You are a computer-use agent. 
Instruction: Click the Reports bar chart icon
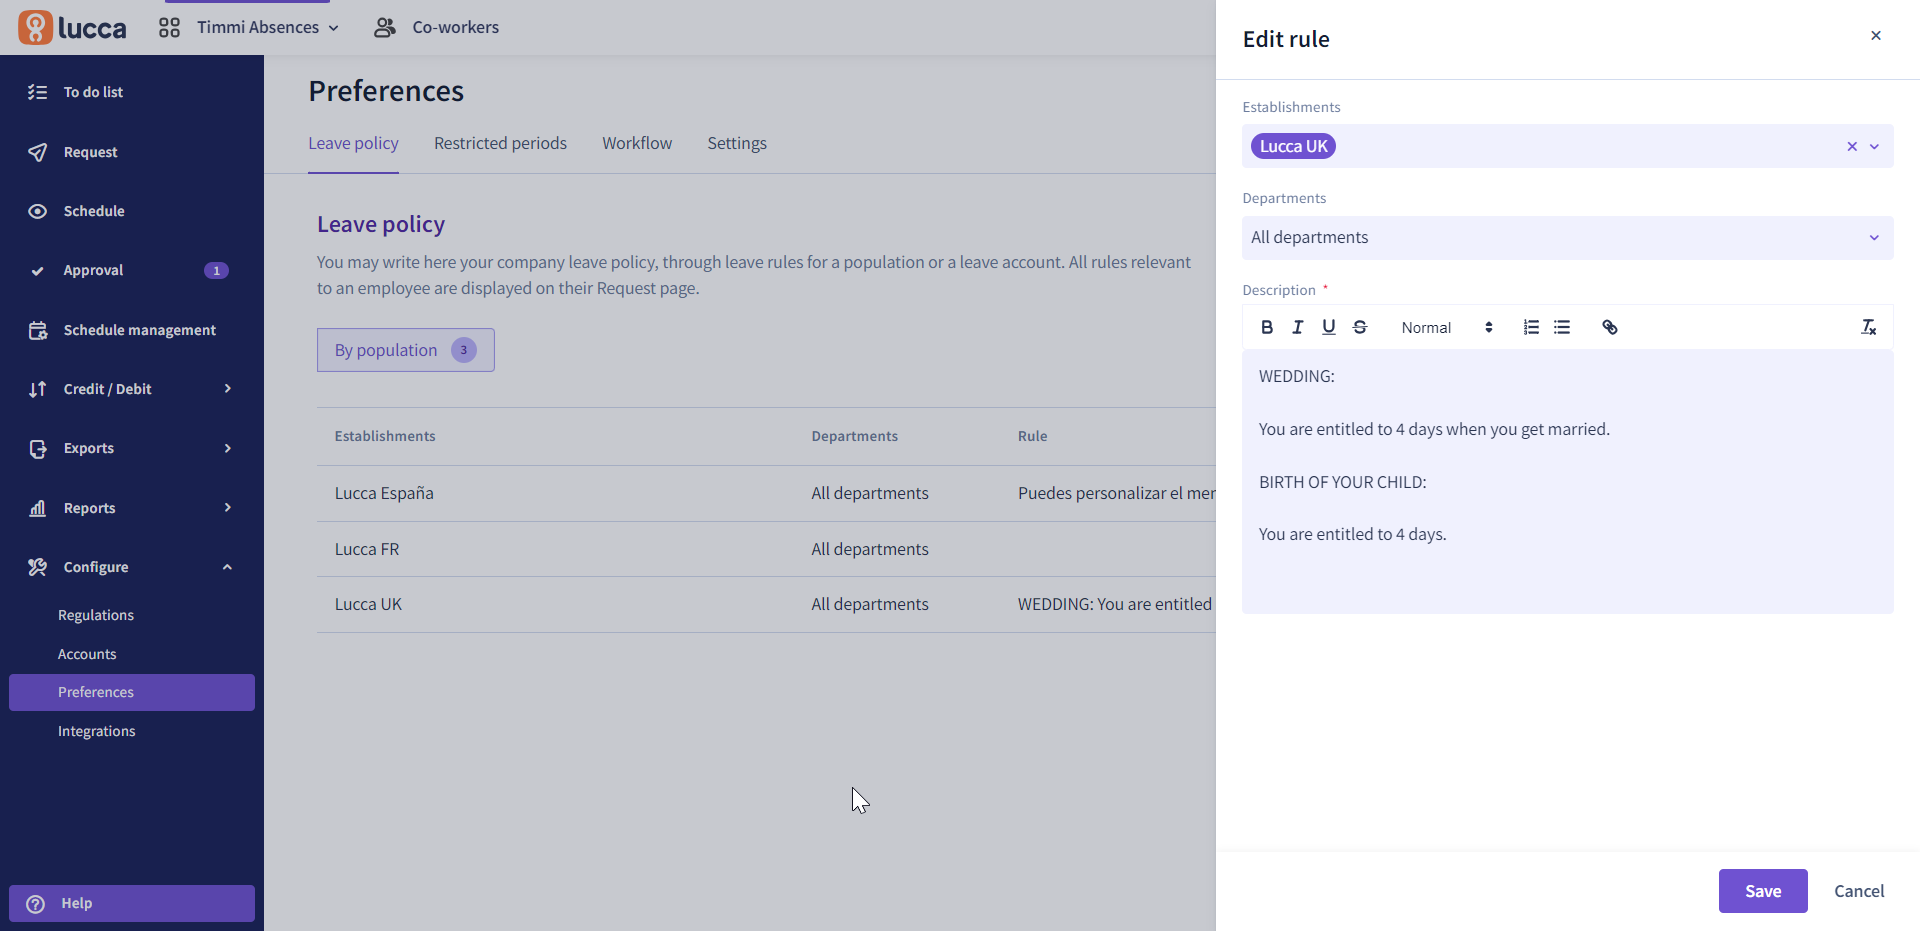(x=37, y=508)
